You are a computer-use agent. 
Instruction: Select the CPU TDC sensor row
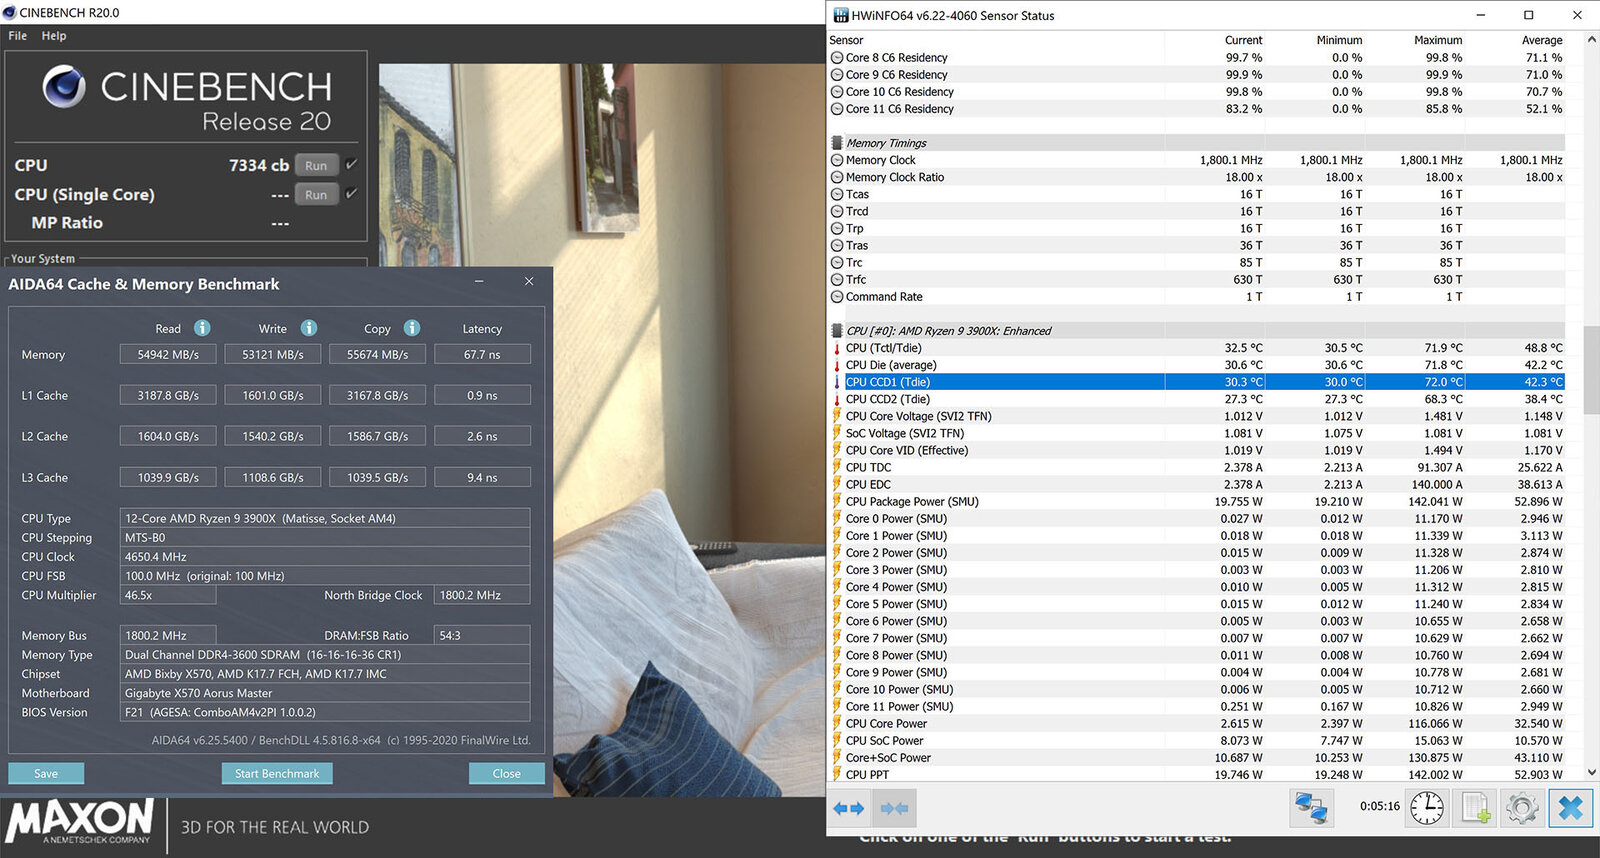[x=1197, y=467]
